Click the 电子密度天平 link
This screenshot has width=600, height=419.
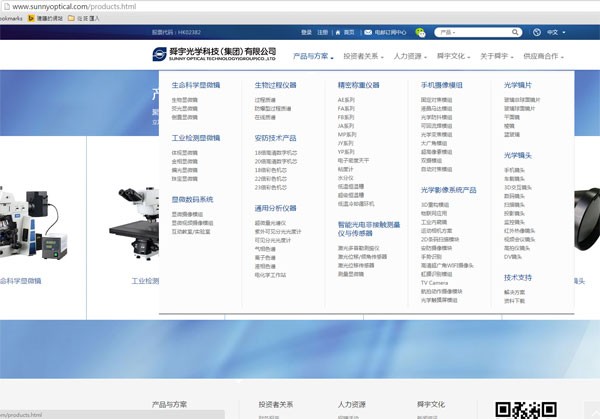[355, 162]
